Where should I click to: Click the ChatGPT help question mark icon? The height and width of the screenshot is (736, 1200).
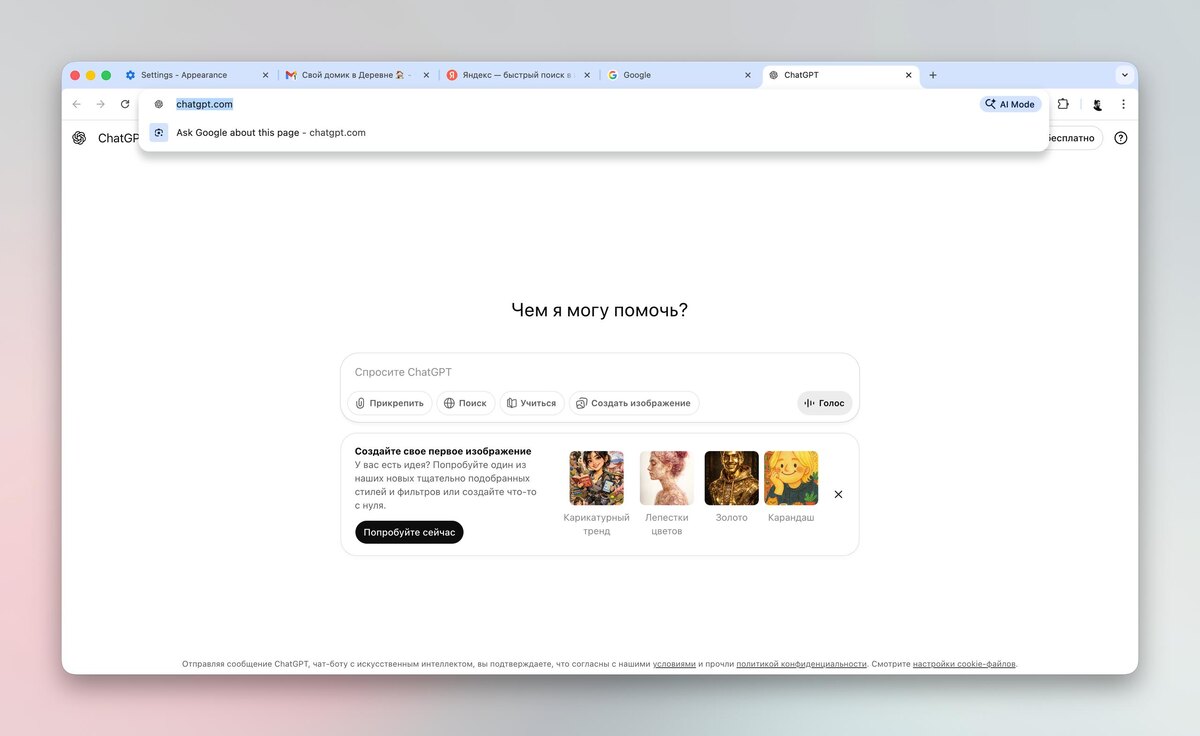[1120, 138]
